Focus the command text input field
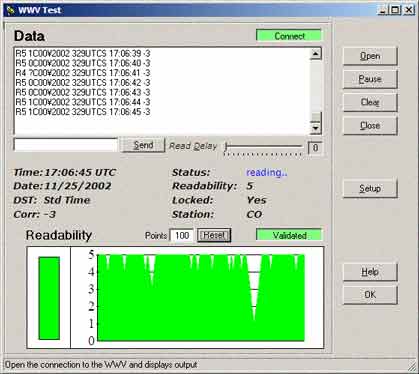Viewport: 419px width, 374px height. point(66,145)
